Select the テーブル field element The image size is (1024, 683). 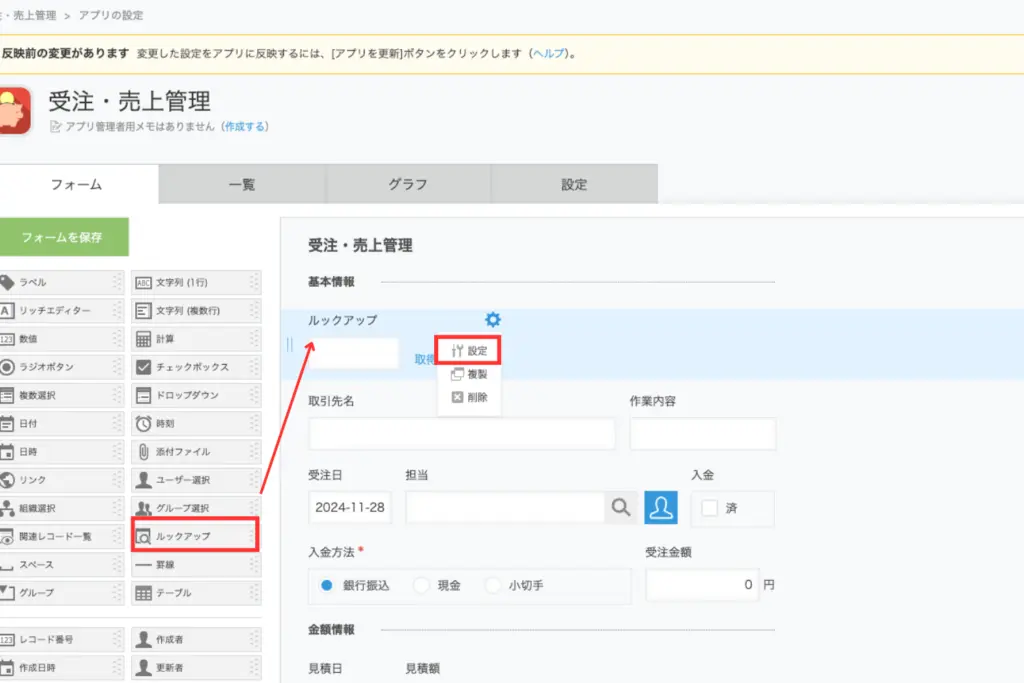194,593
